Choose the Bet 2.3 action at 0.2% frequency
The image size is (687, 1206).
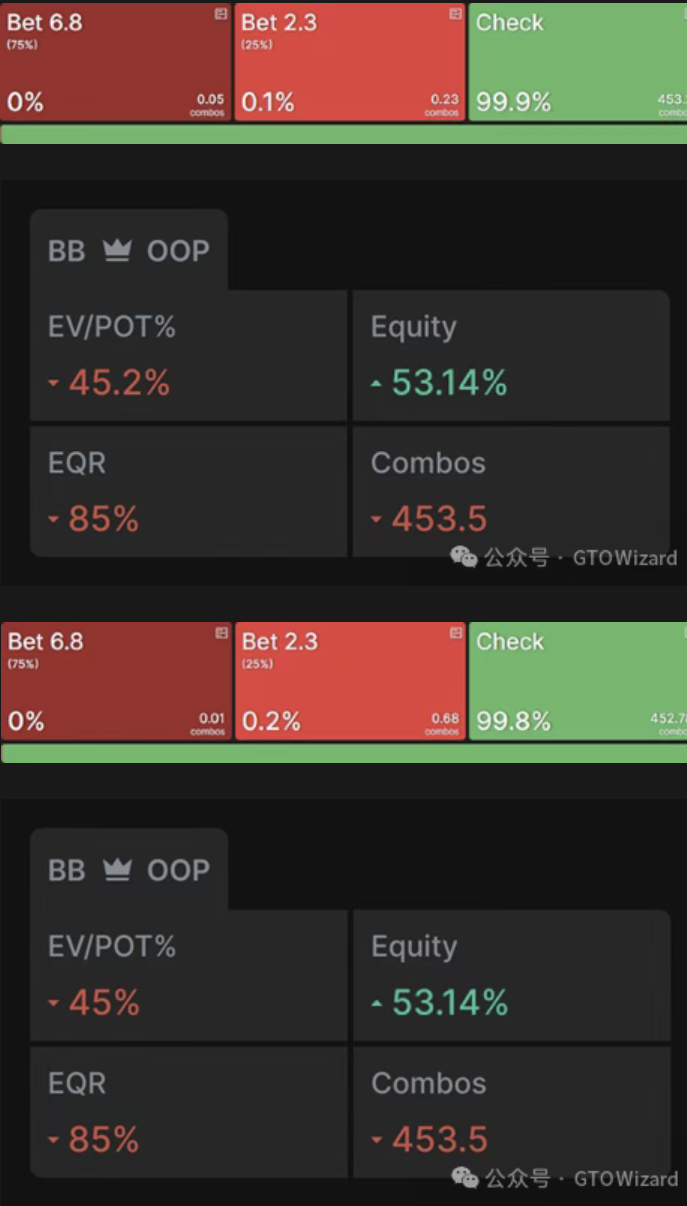pos(350,680)
